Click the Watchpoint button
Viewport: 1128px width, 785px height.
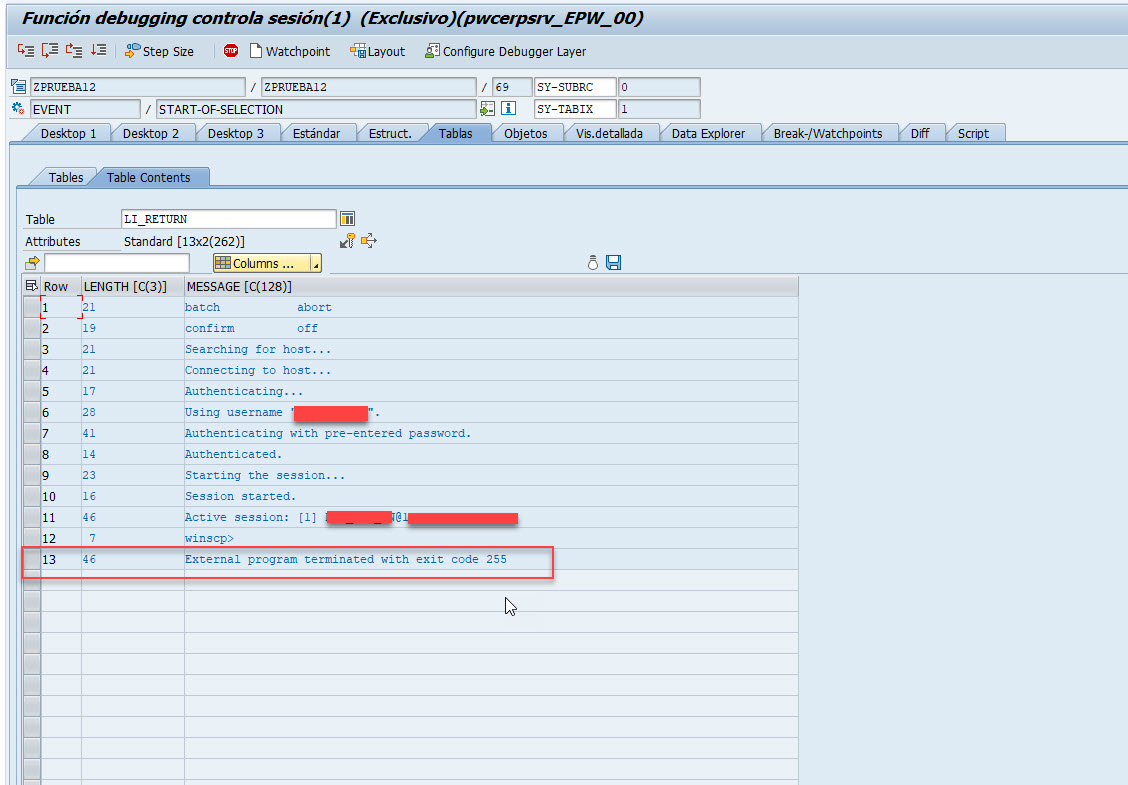coord(289,51)
